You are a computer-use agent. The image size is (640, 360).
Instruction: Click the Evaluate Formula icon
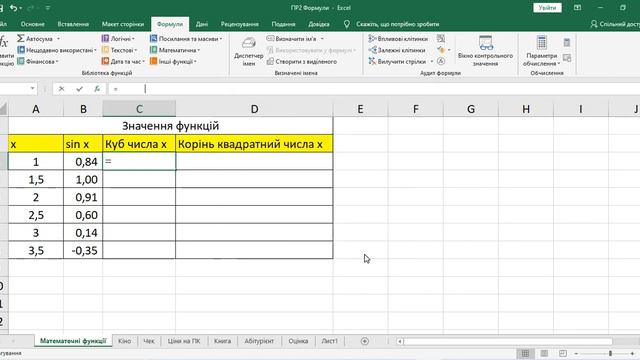pos(441,61)
